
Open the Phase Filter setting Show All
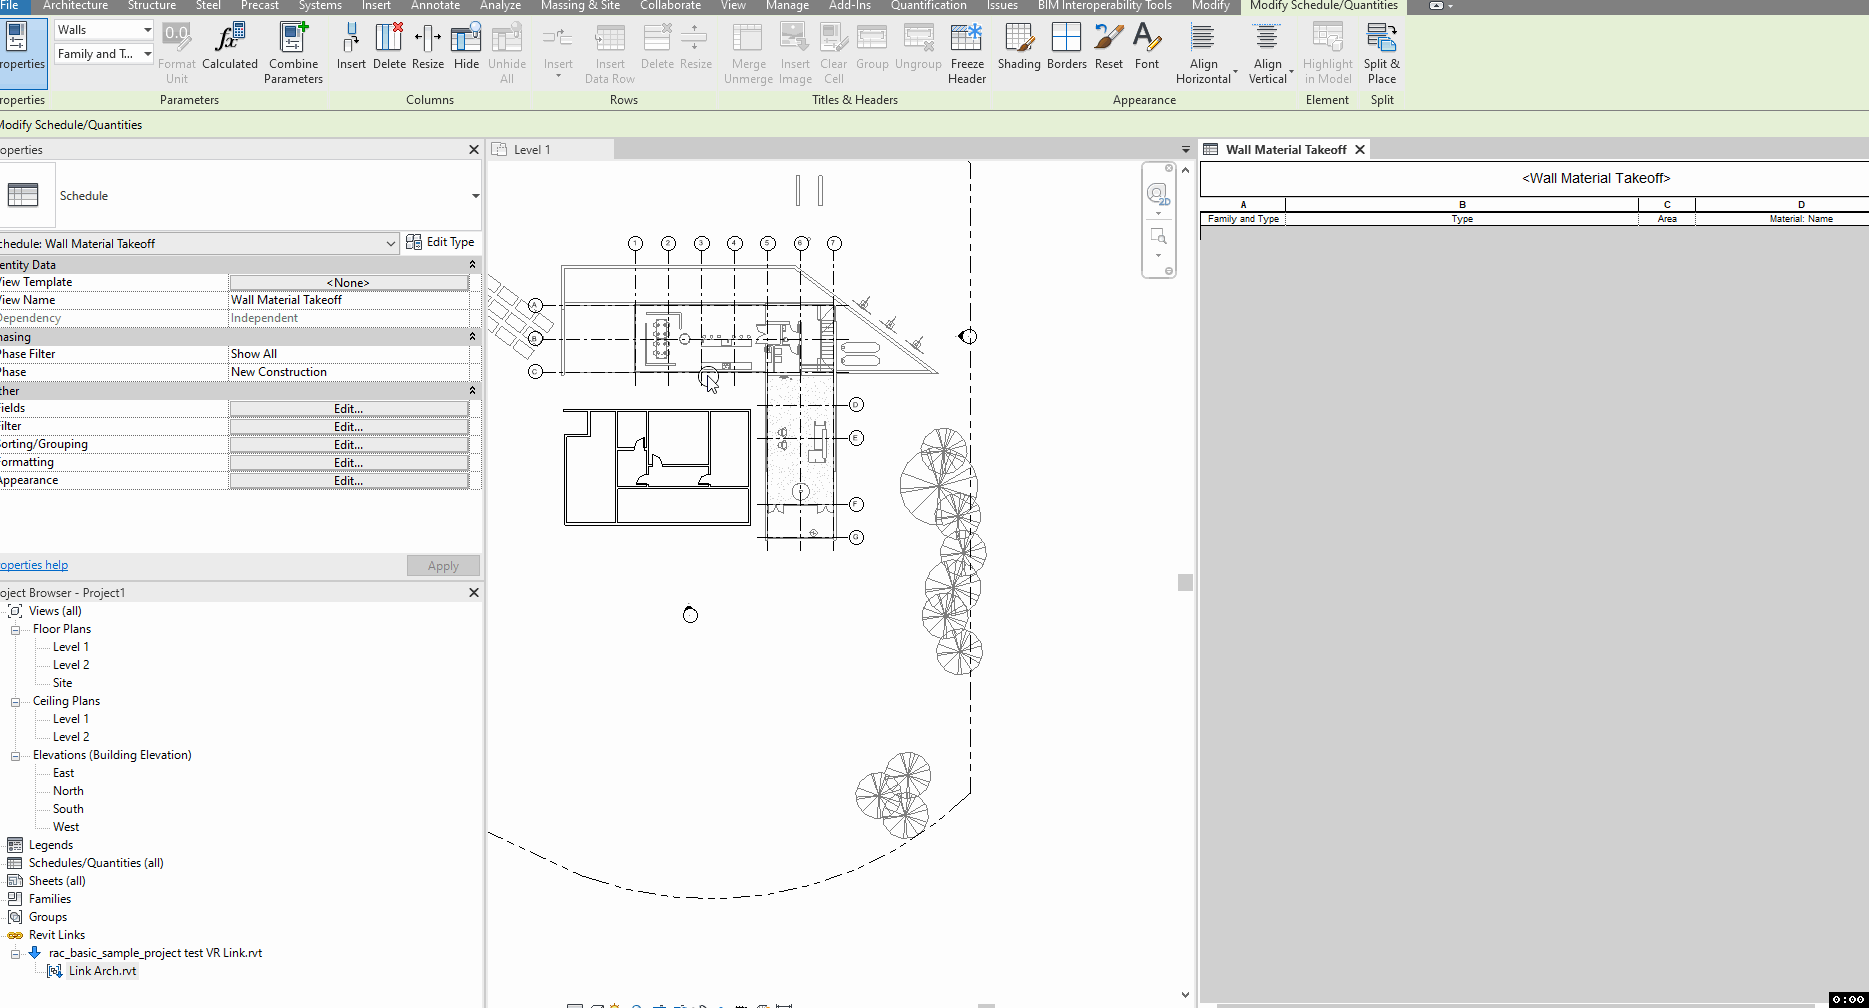pos(350,353)
